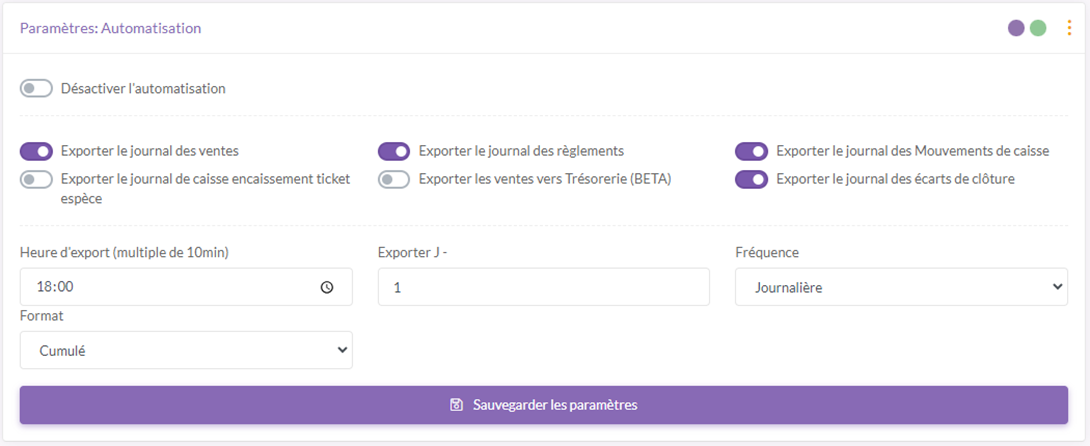The height and width of the screenshot is (446, 1090).
Task: Click the purple circle in panel header
Action: click(1016, 28)
